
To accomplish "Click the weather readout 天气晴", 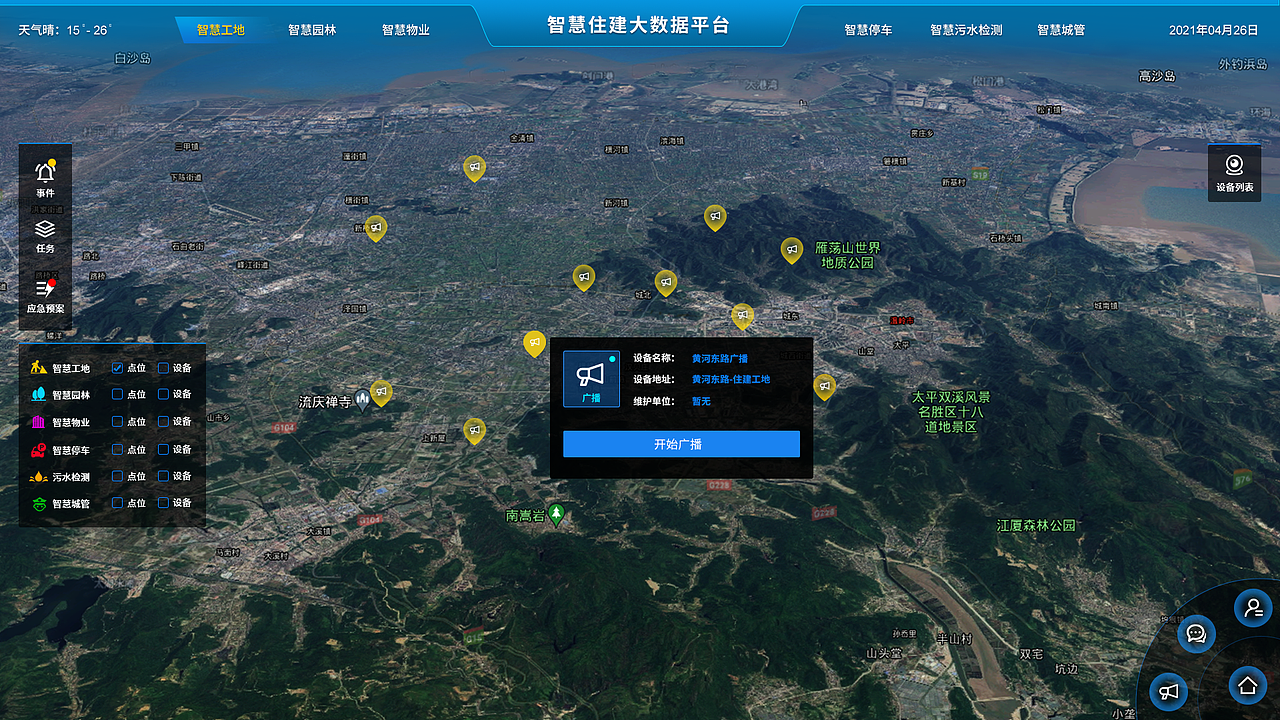I will (65, 30).
